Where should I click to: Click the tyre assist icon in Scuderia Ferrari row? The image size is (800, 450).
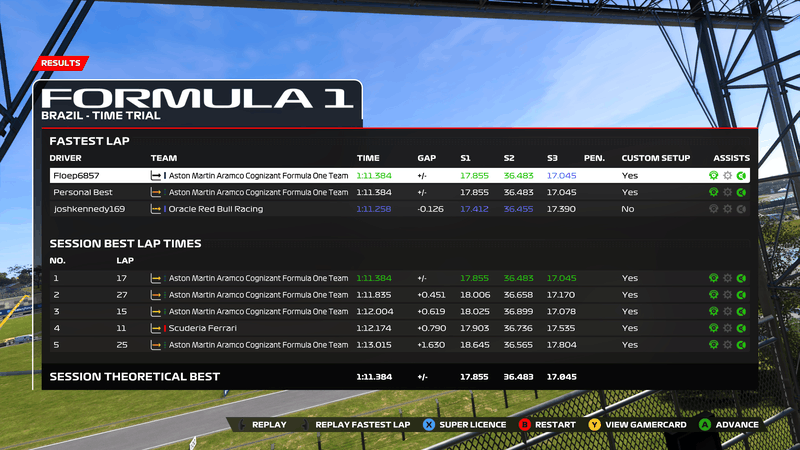tap(713, 328)
